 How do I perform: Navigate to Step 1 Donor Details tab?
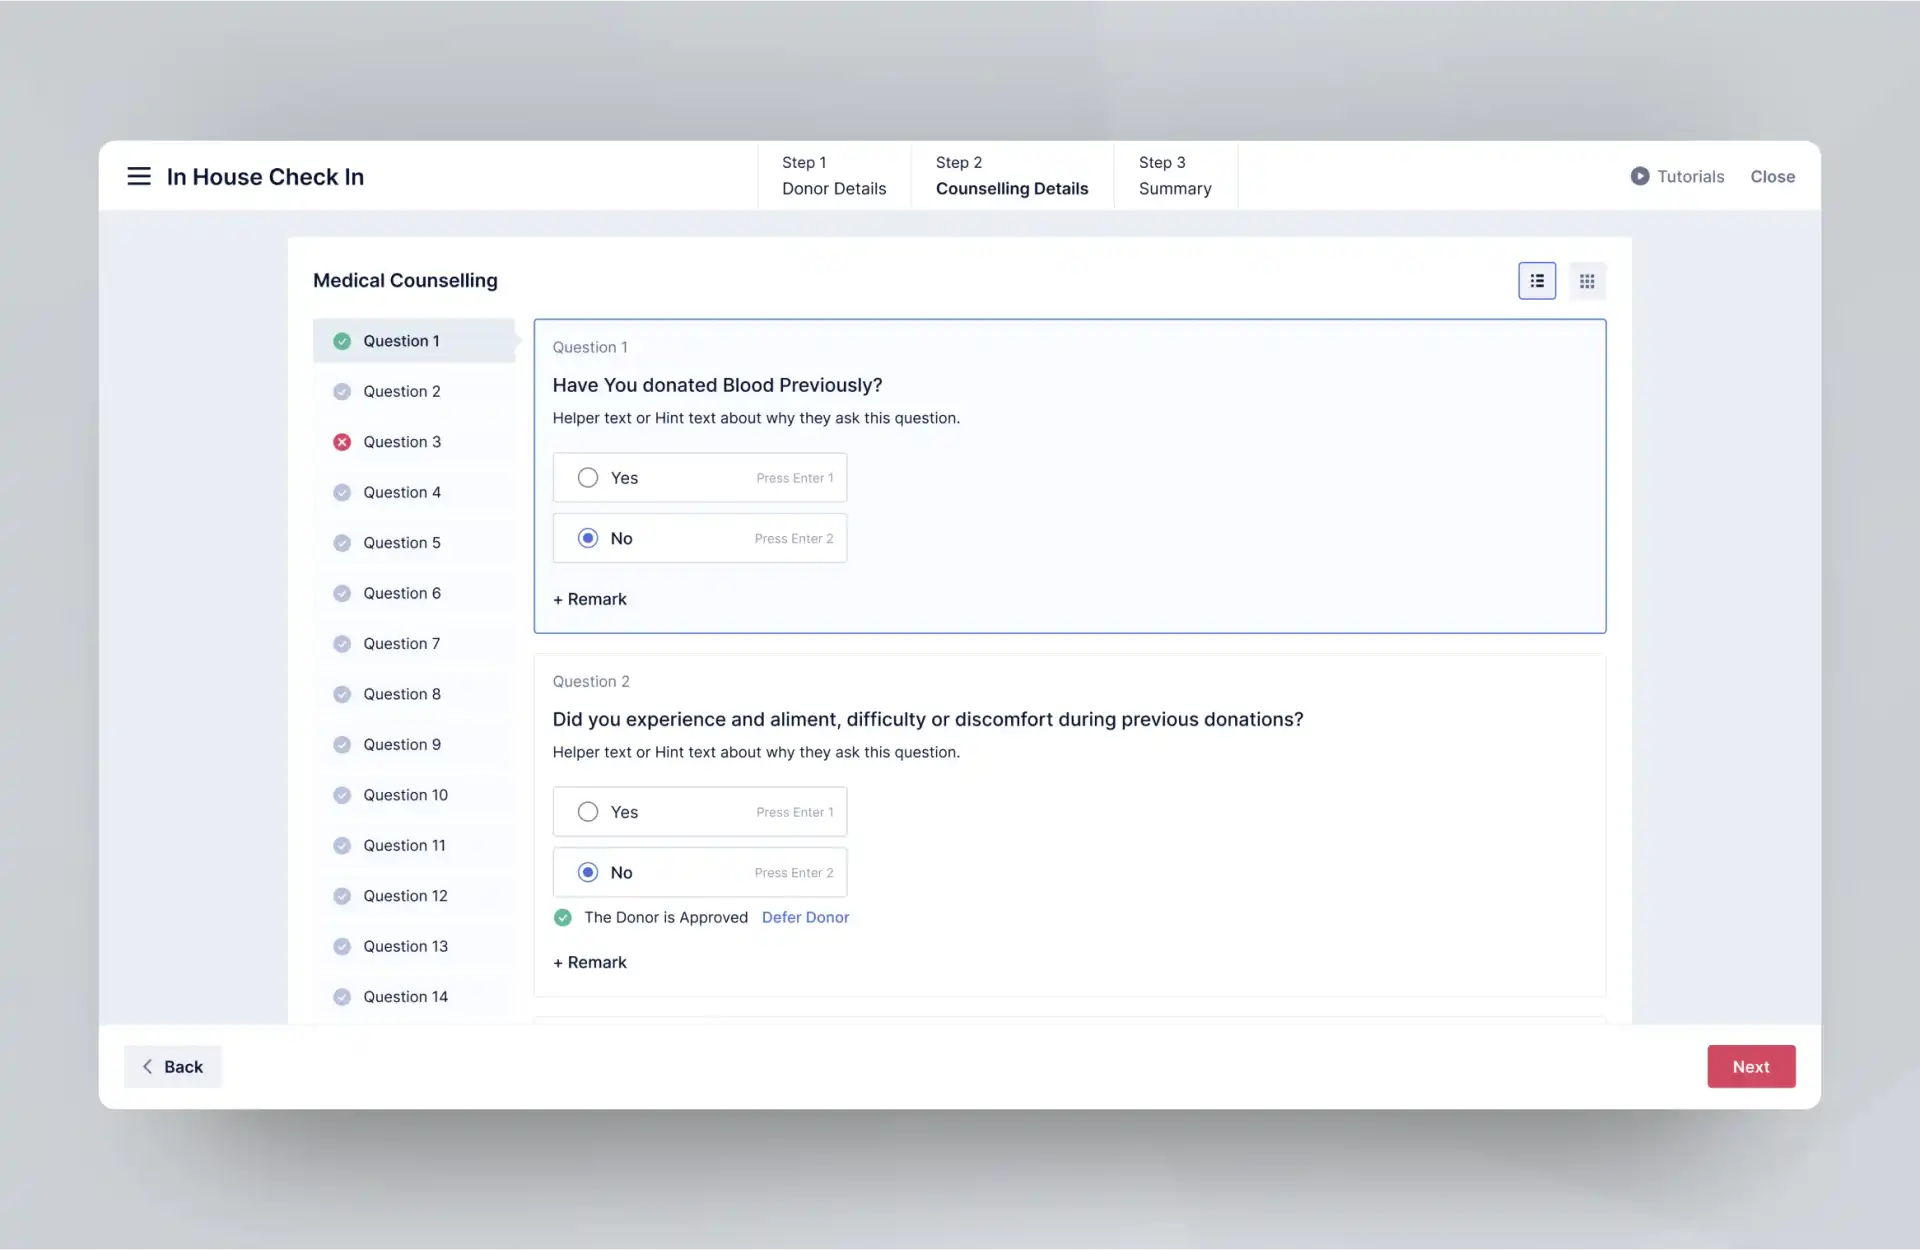(x=834, y=175)
